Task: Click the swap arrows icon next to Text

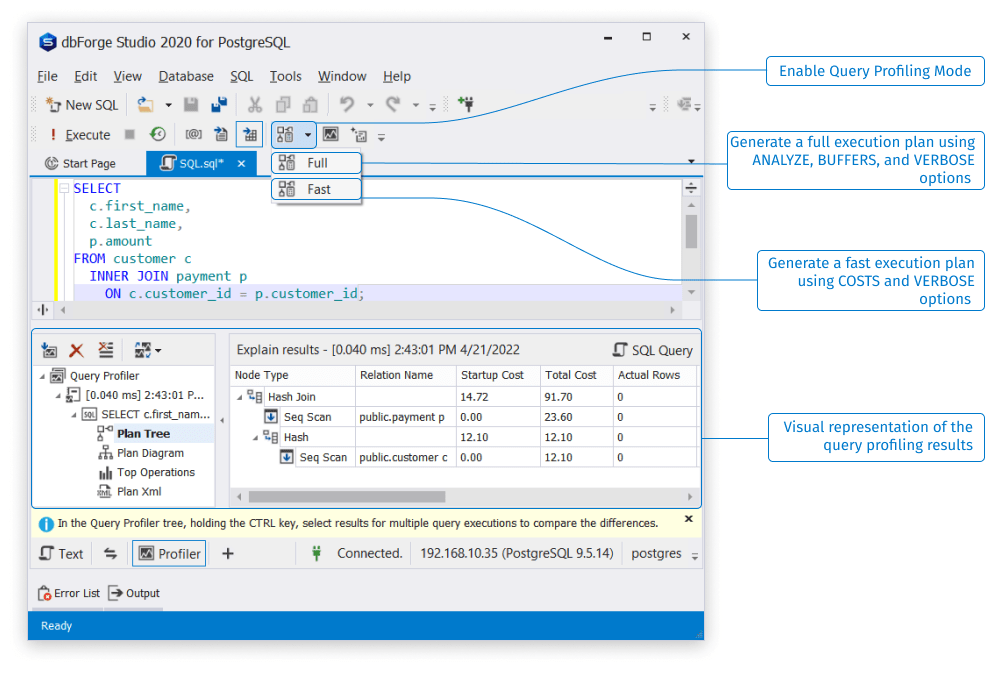Action: coord(111,553)
